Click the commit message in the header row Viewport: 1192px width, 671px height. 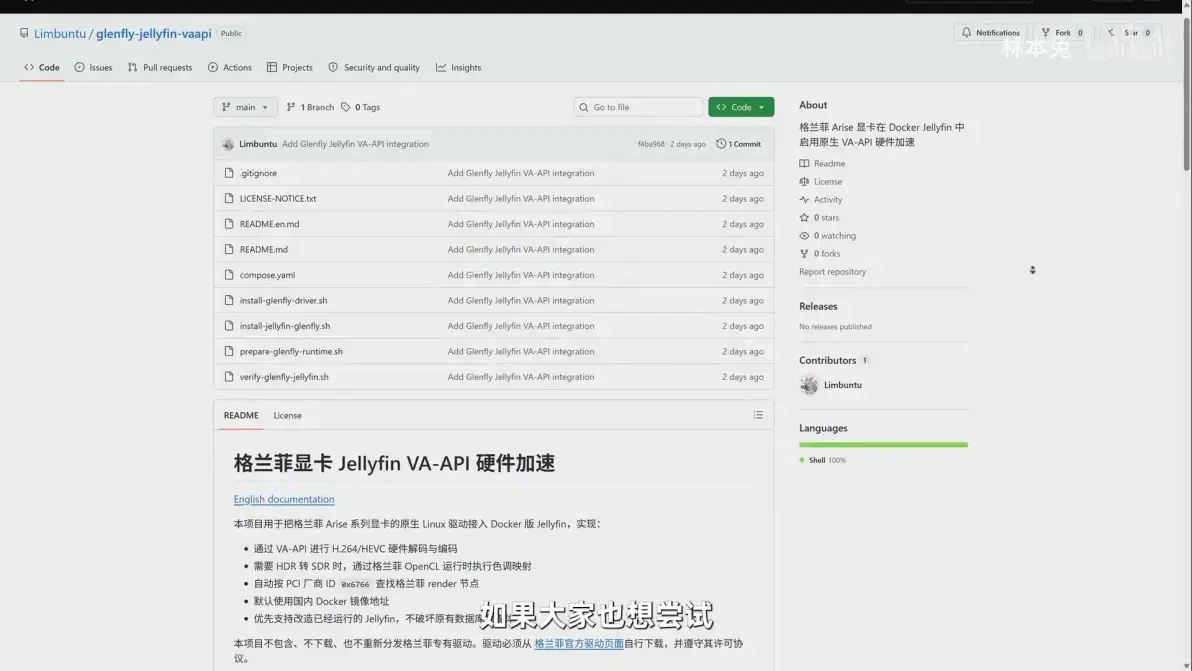(355, 144)
